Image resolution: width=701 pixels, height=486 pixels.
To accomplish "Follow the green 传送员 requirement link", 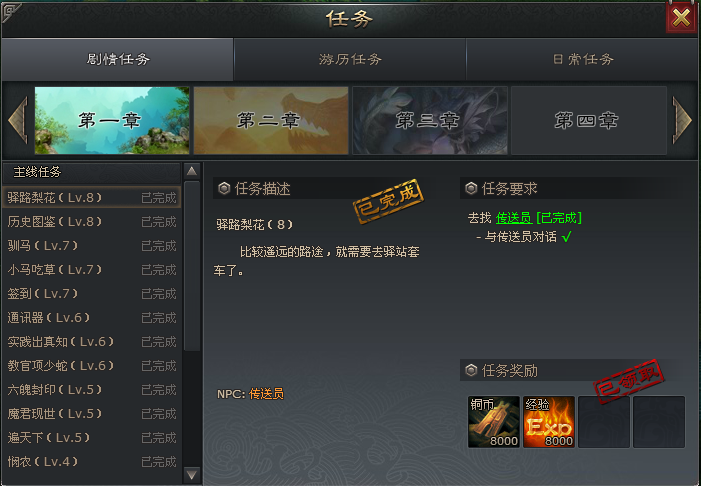I will [514, 218].
